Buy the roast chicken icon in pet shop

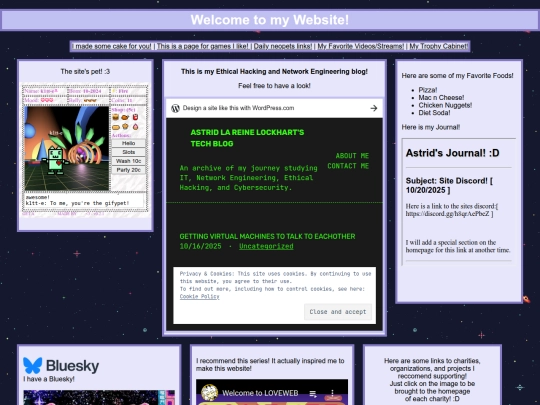[x=125, y=117]
